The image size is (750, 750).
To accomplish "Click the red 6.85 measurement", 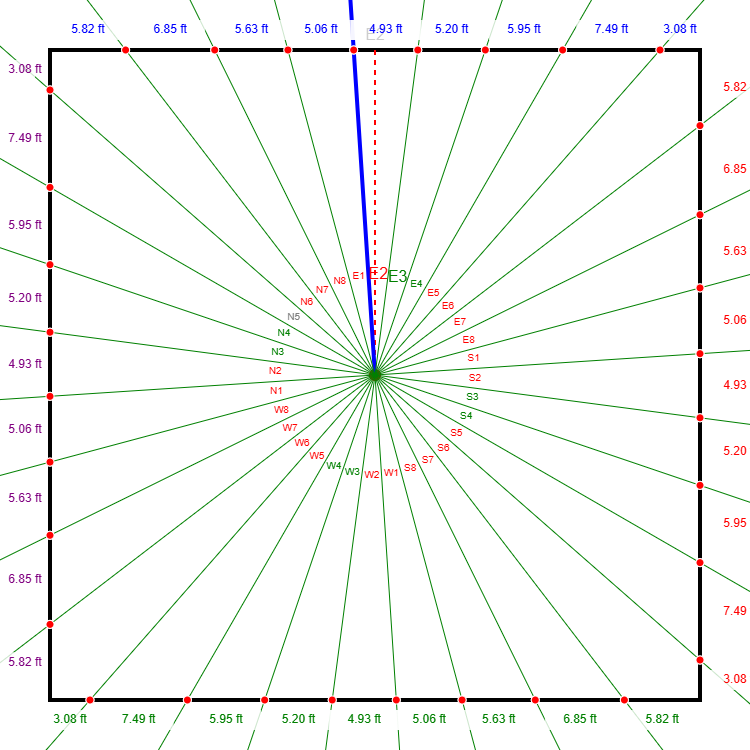I will [x=735, y=169].
